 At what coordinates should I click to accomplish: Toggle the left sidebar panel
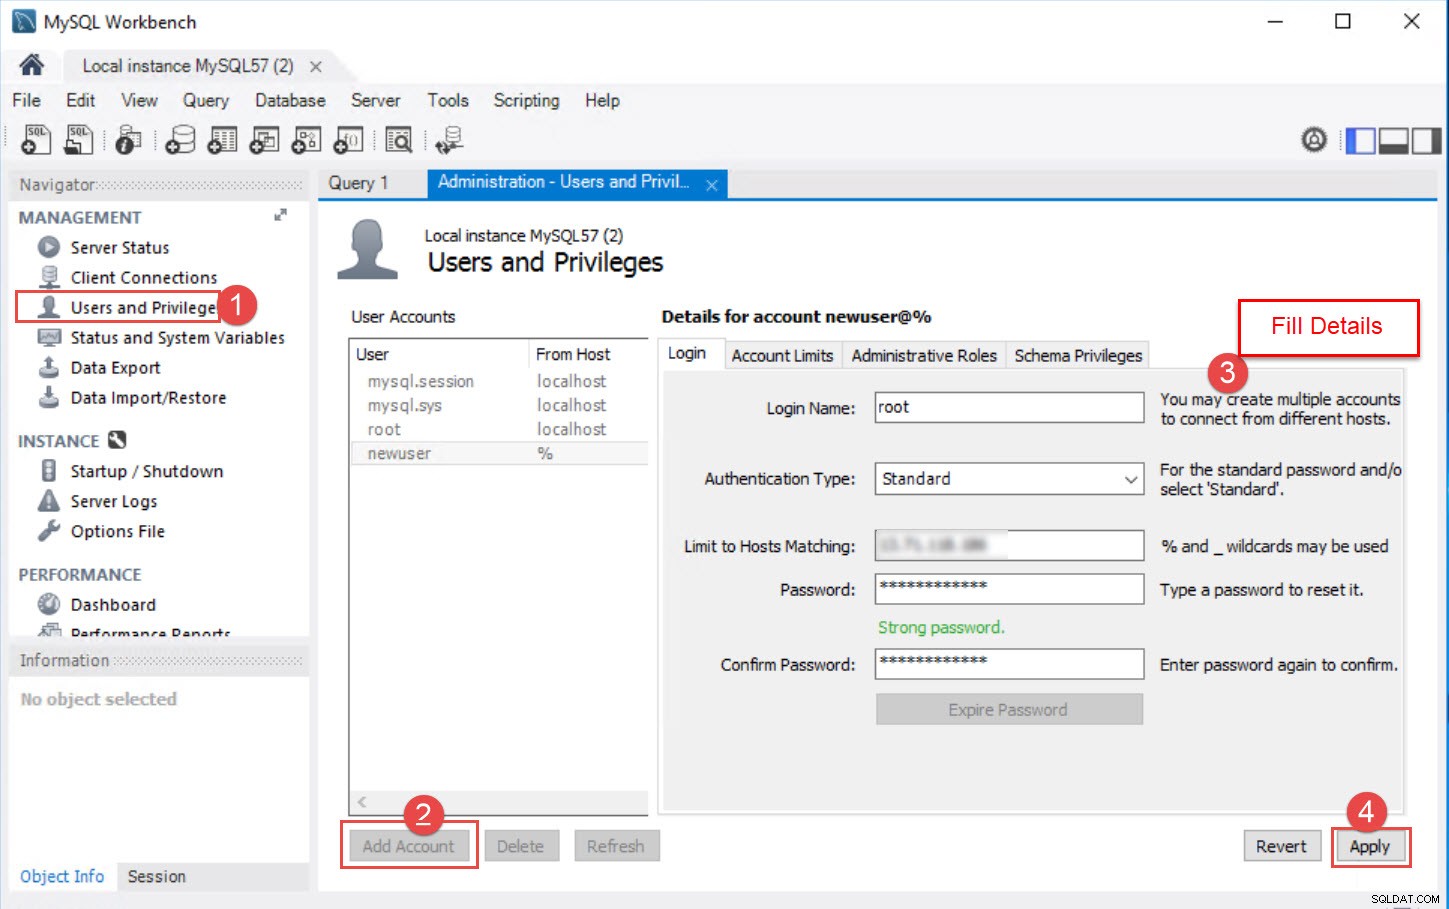[x=1360, y=141]
